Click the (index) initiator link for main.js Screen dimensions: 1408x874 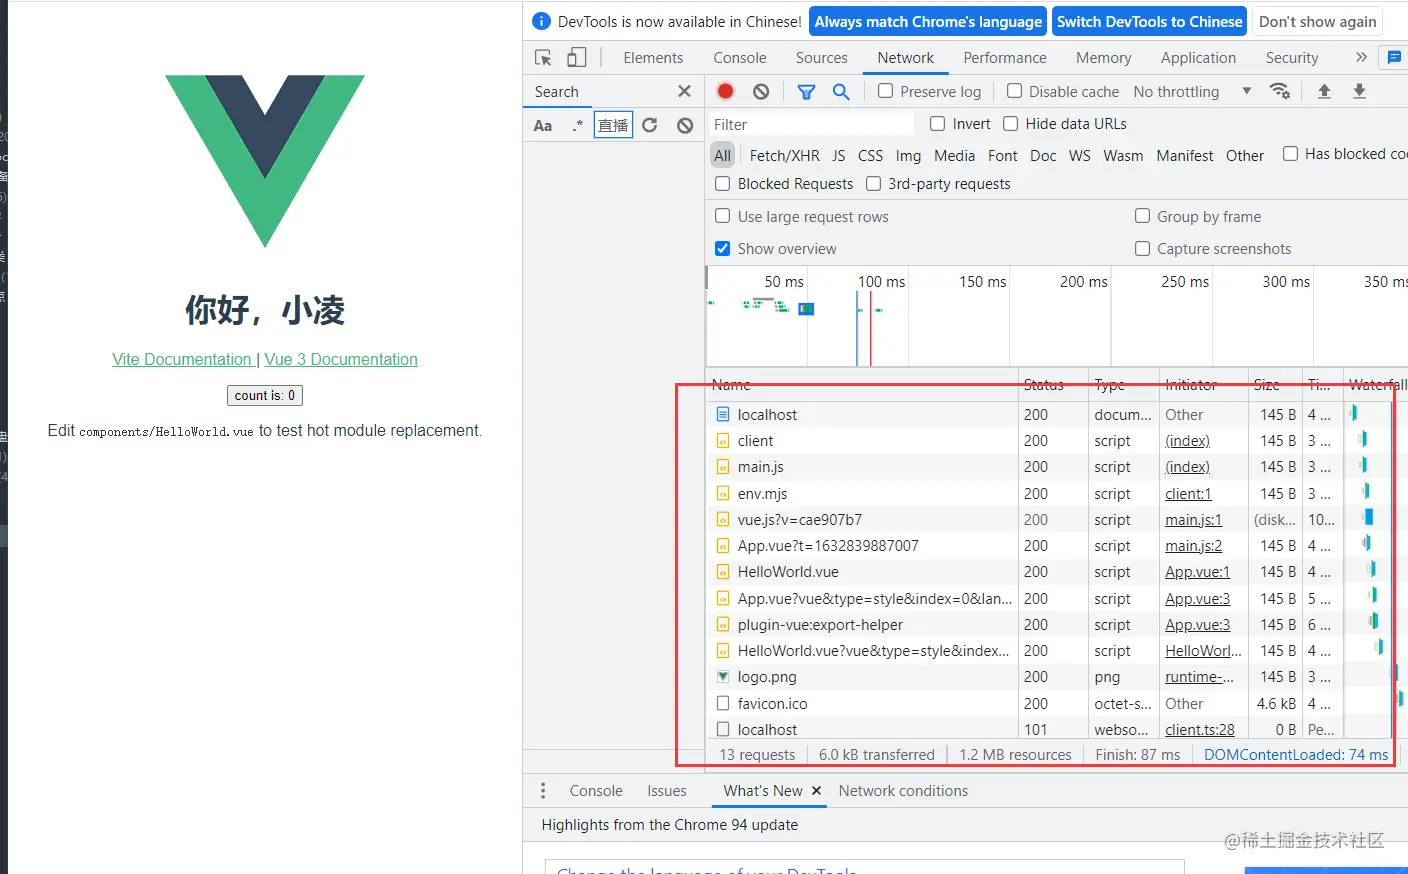pyautogui.click(x=1187, y=467)
